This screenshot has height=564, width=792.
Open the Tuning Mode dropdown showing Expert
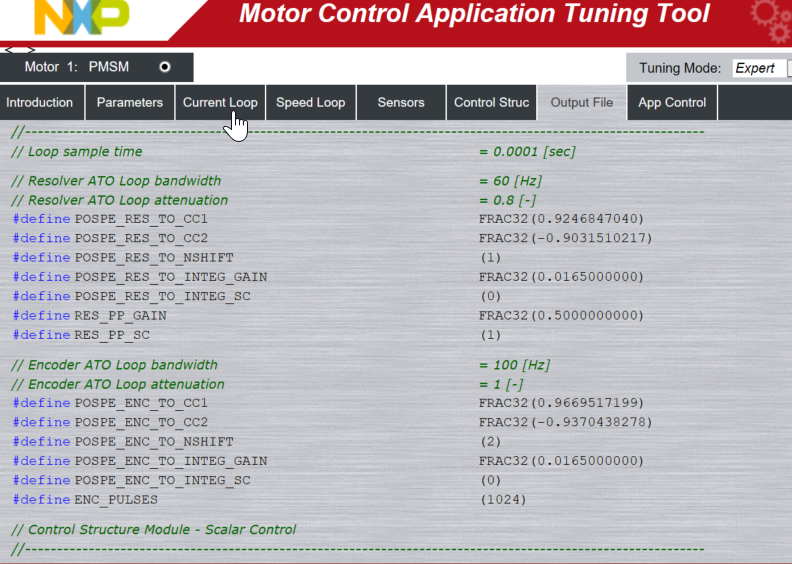click(x=760, y=68)
